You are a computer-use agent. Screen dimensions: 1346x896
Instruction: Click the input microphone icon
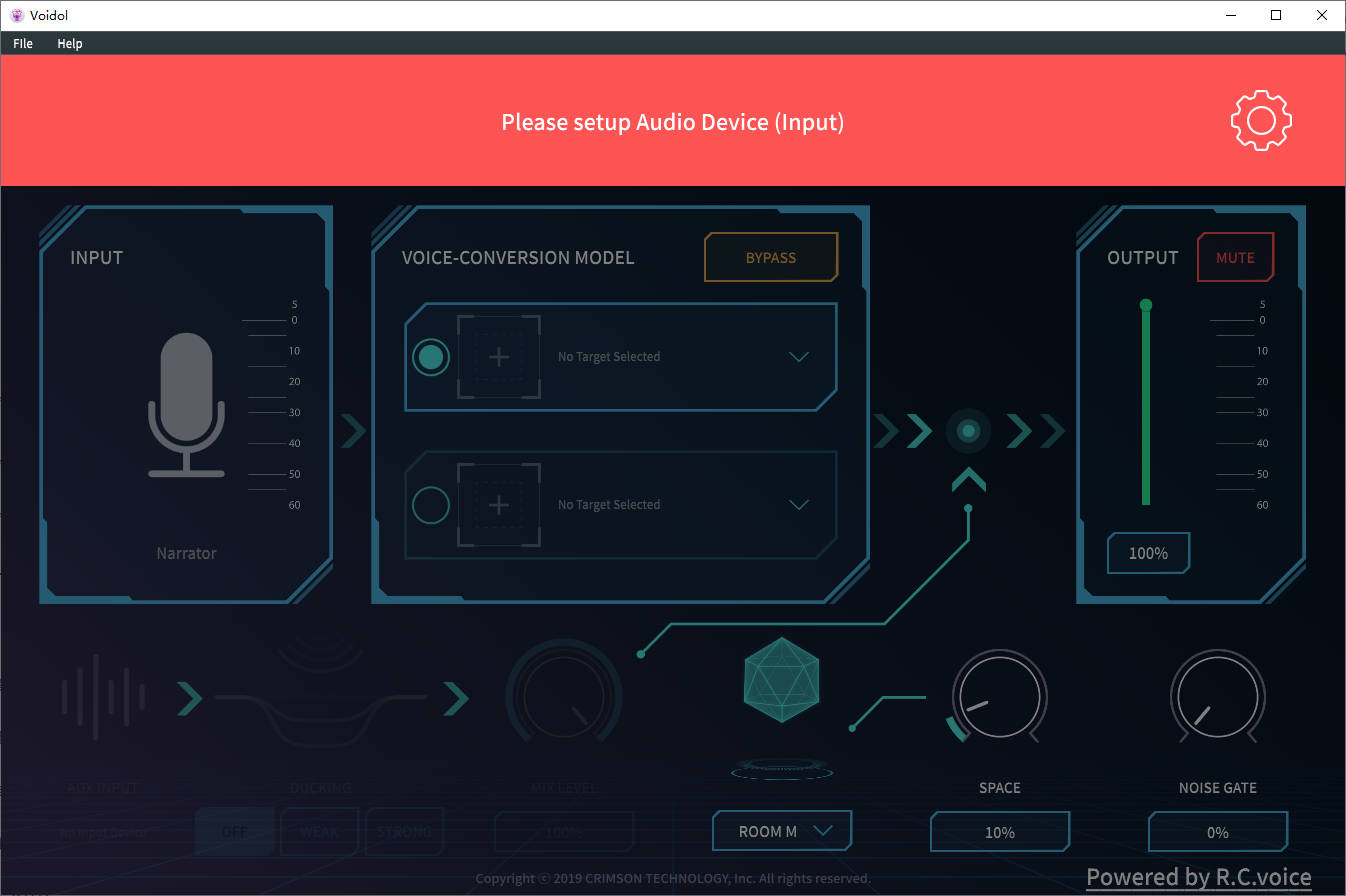pos(186,404)
